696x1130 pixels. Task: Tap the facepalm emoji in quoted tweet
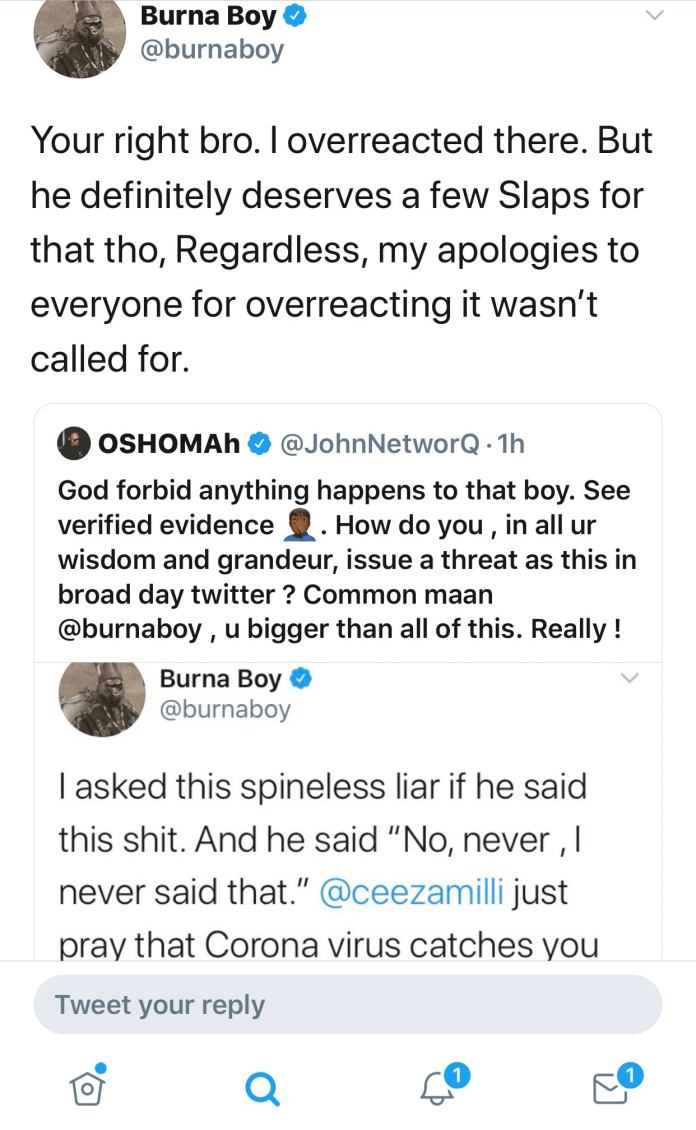305,524
